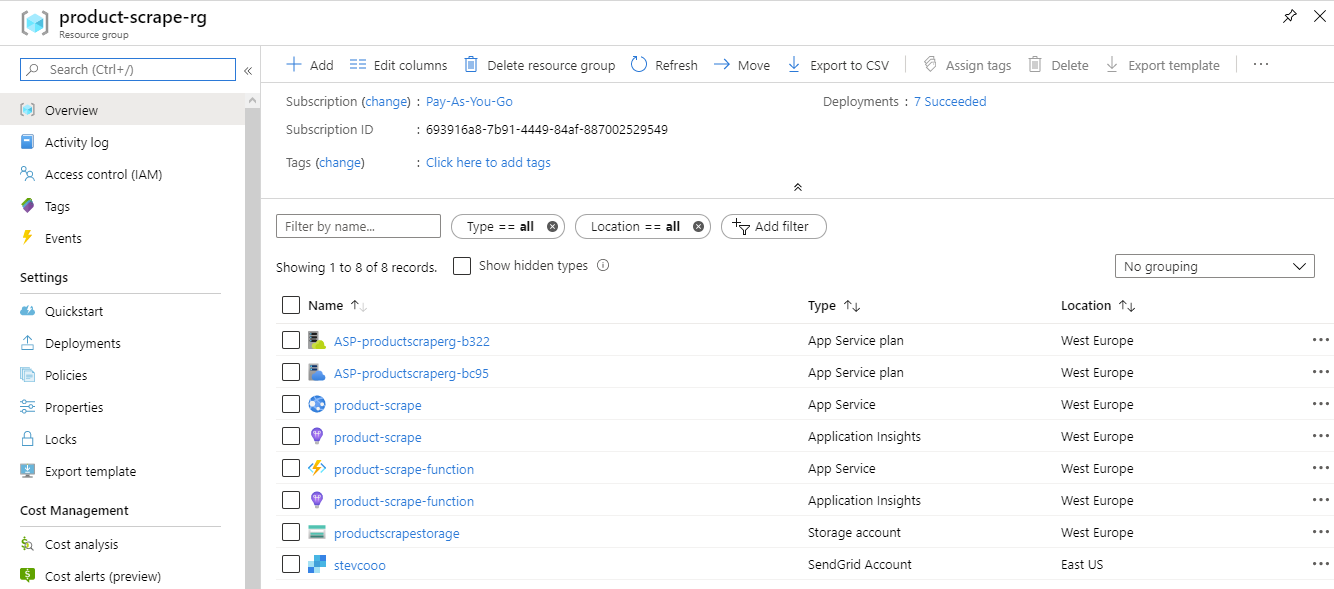
Task: Click Assign tags in toolbar
Action: pyautogui.click(x=966, y=65)
